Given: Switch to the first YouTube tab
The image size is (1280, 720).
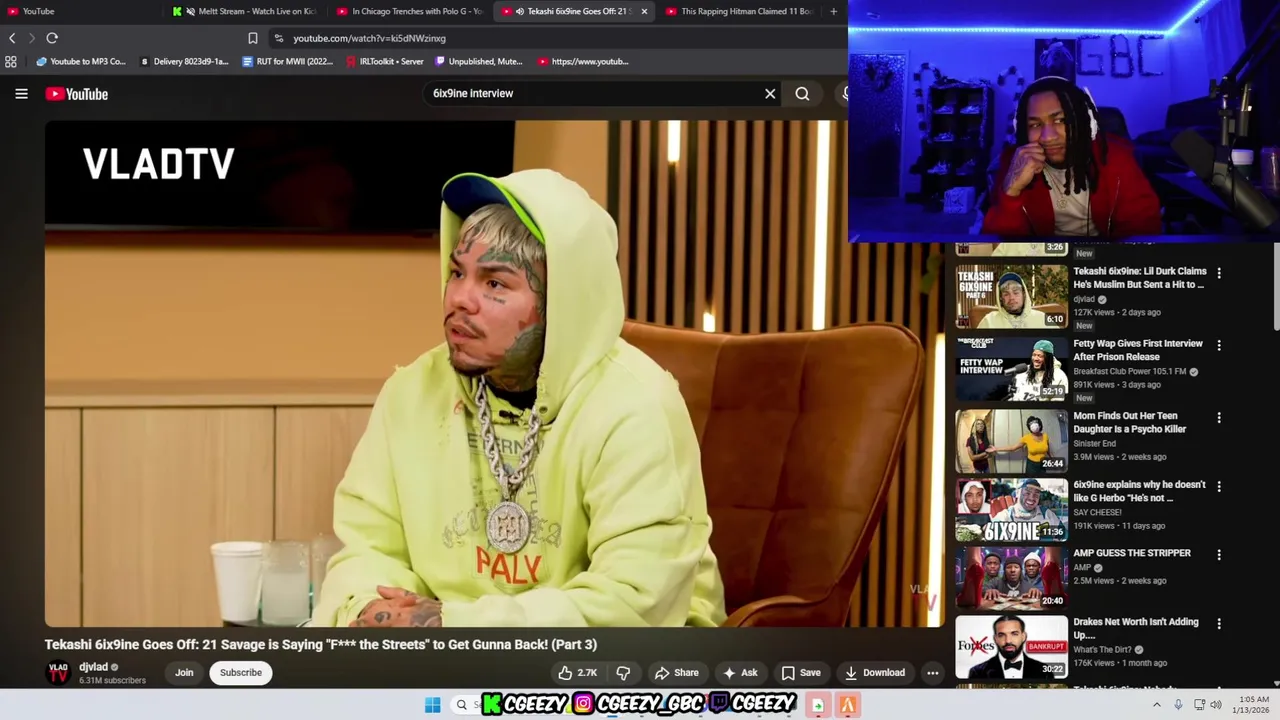Looking at the screenshot, I should pos(80,11).
